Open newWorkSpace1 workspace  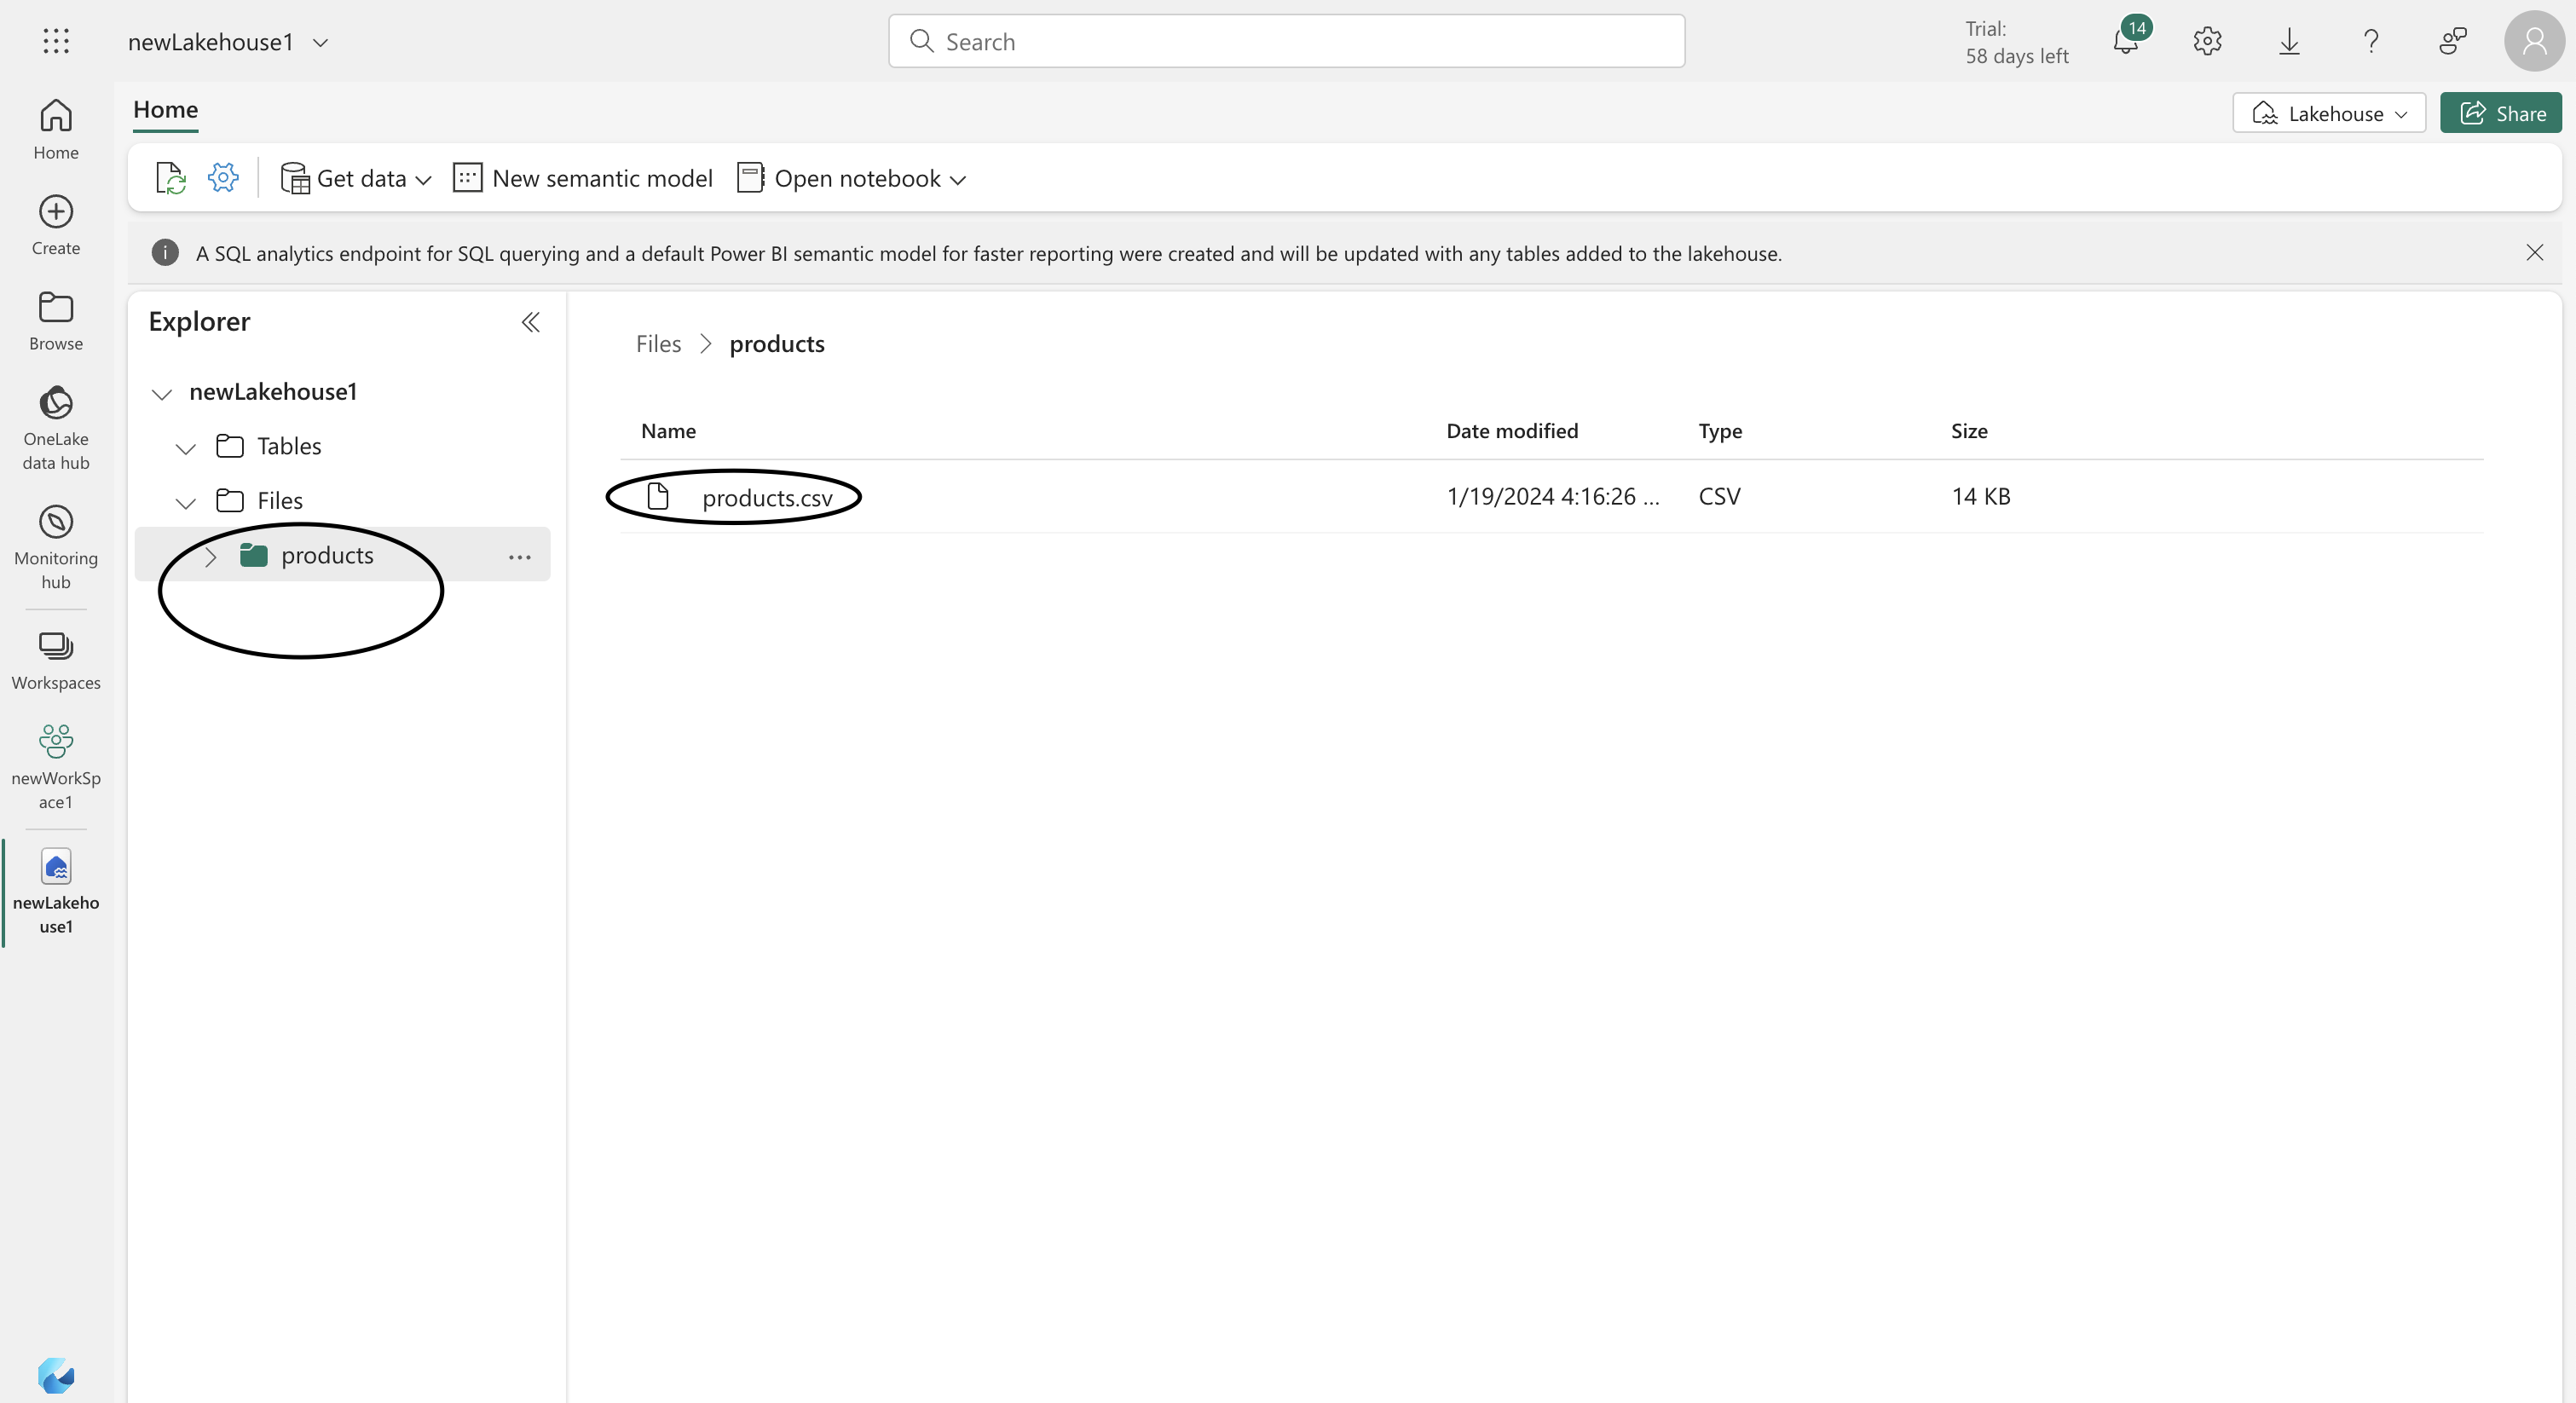point(56,767)
